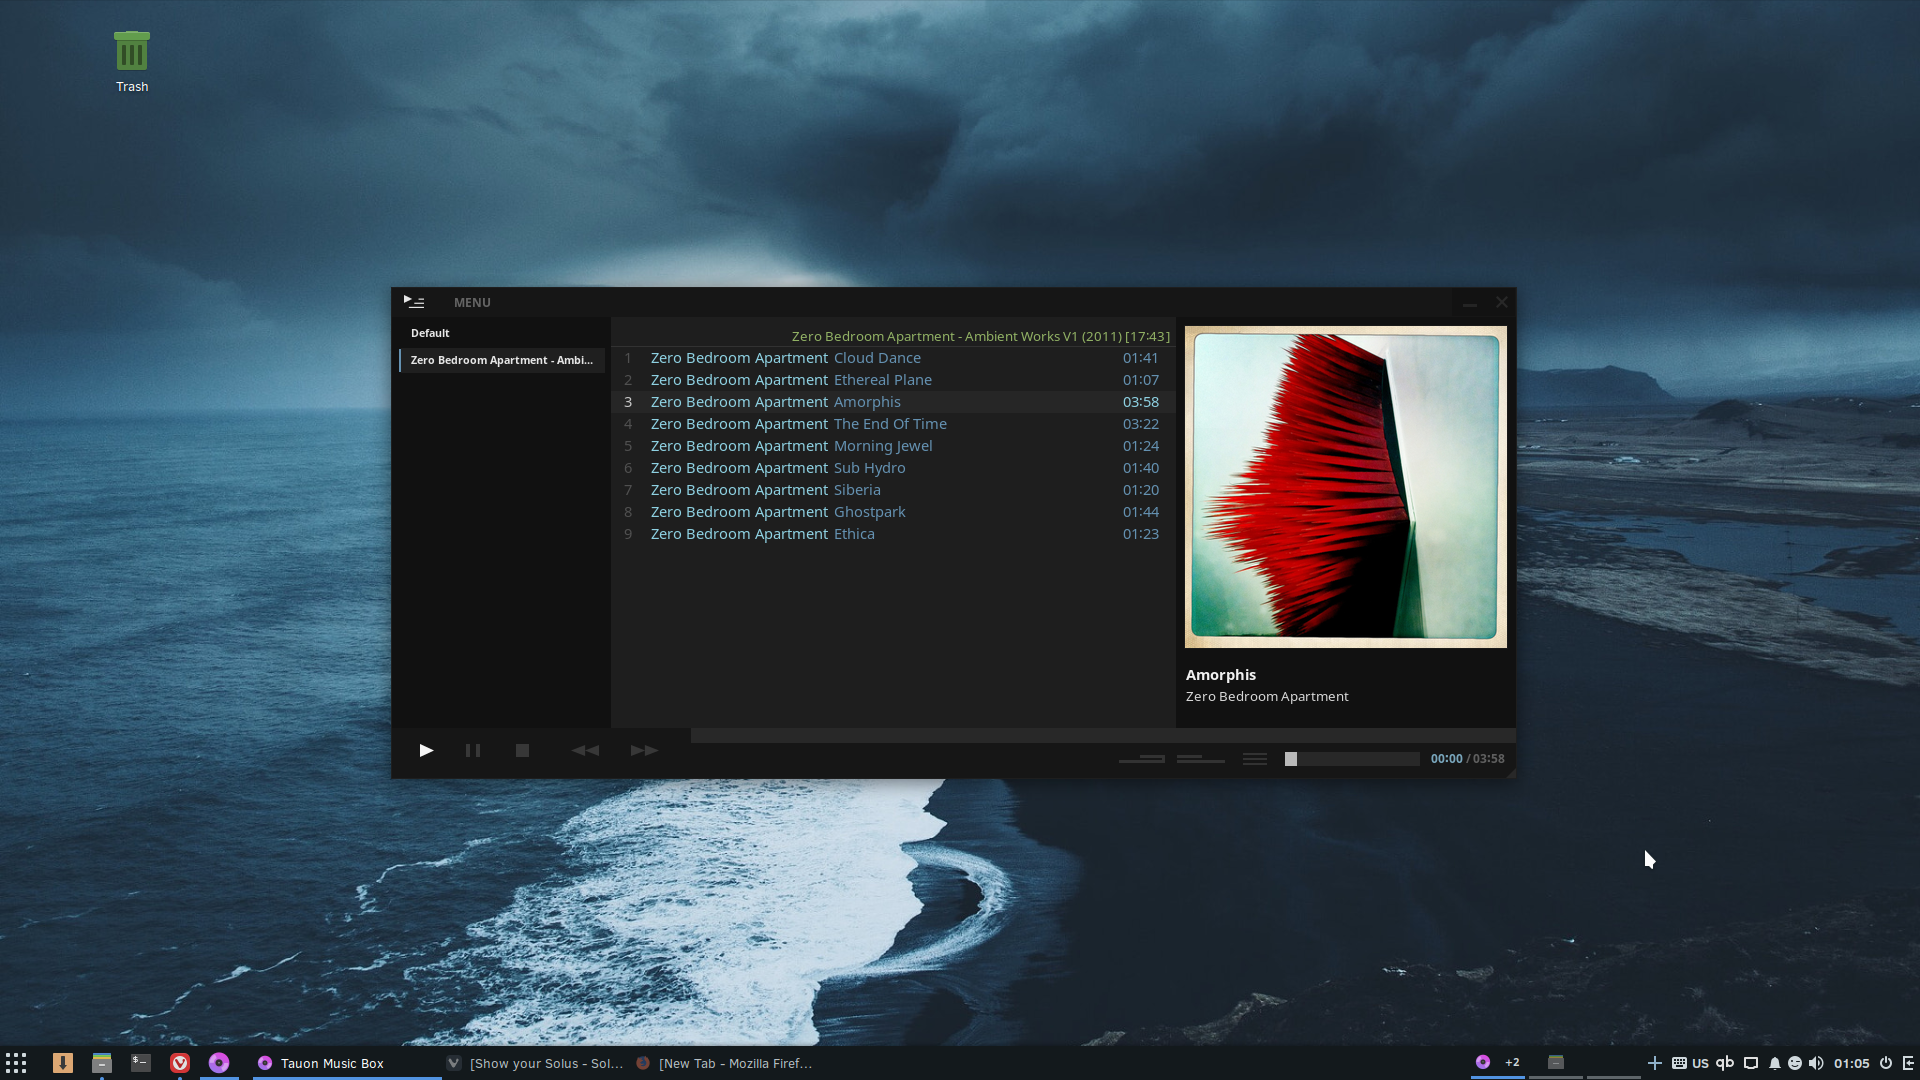Toggle shuffle/random mode icon

(x=1200, y=759)
